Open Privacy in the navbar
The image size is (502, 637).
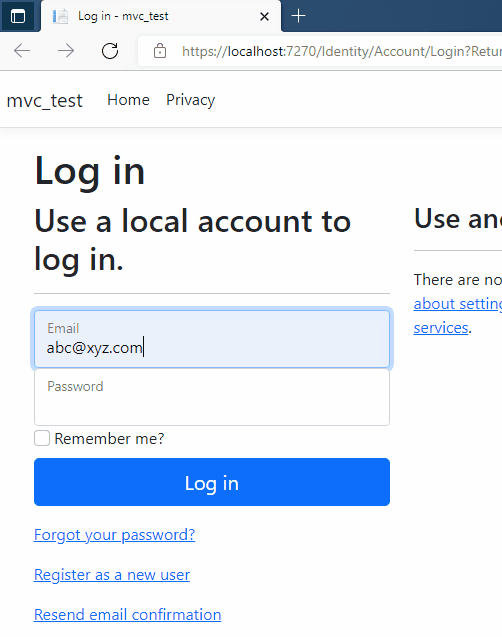coord(190,100)
